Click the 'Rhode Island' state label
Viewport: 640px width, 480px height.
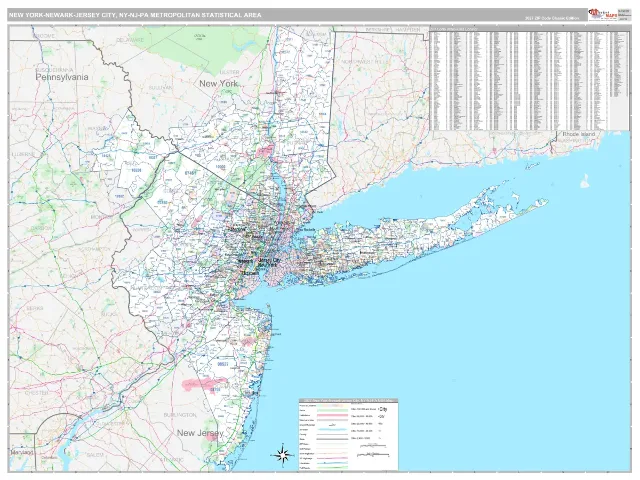pos(578,134)
